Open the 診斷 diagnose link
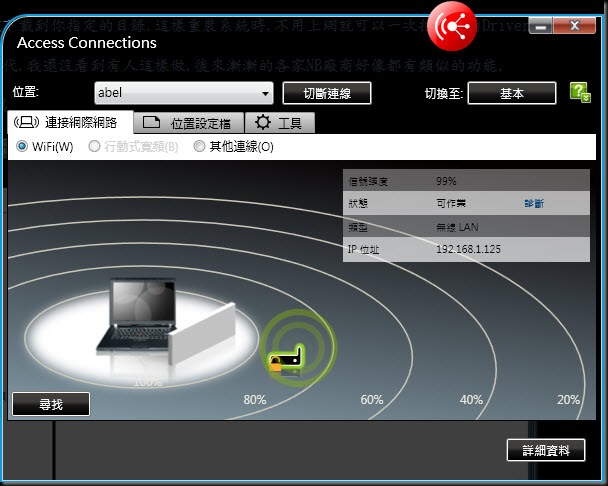608x486 pixels. tap(534, 203)
